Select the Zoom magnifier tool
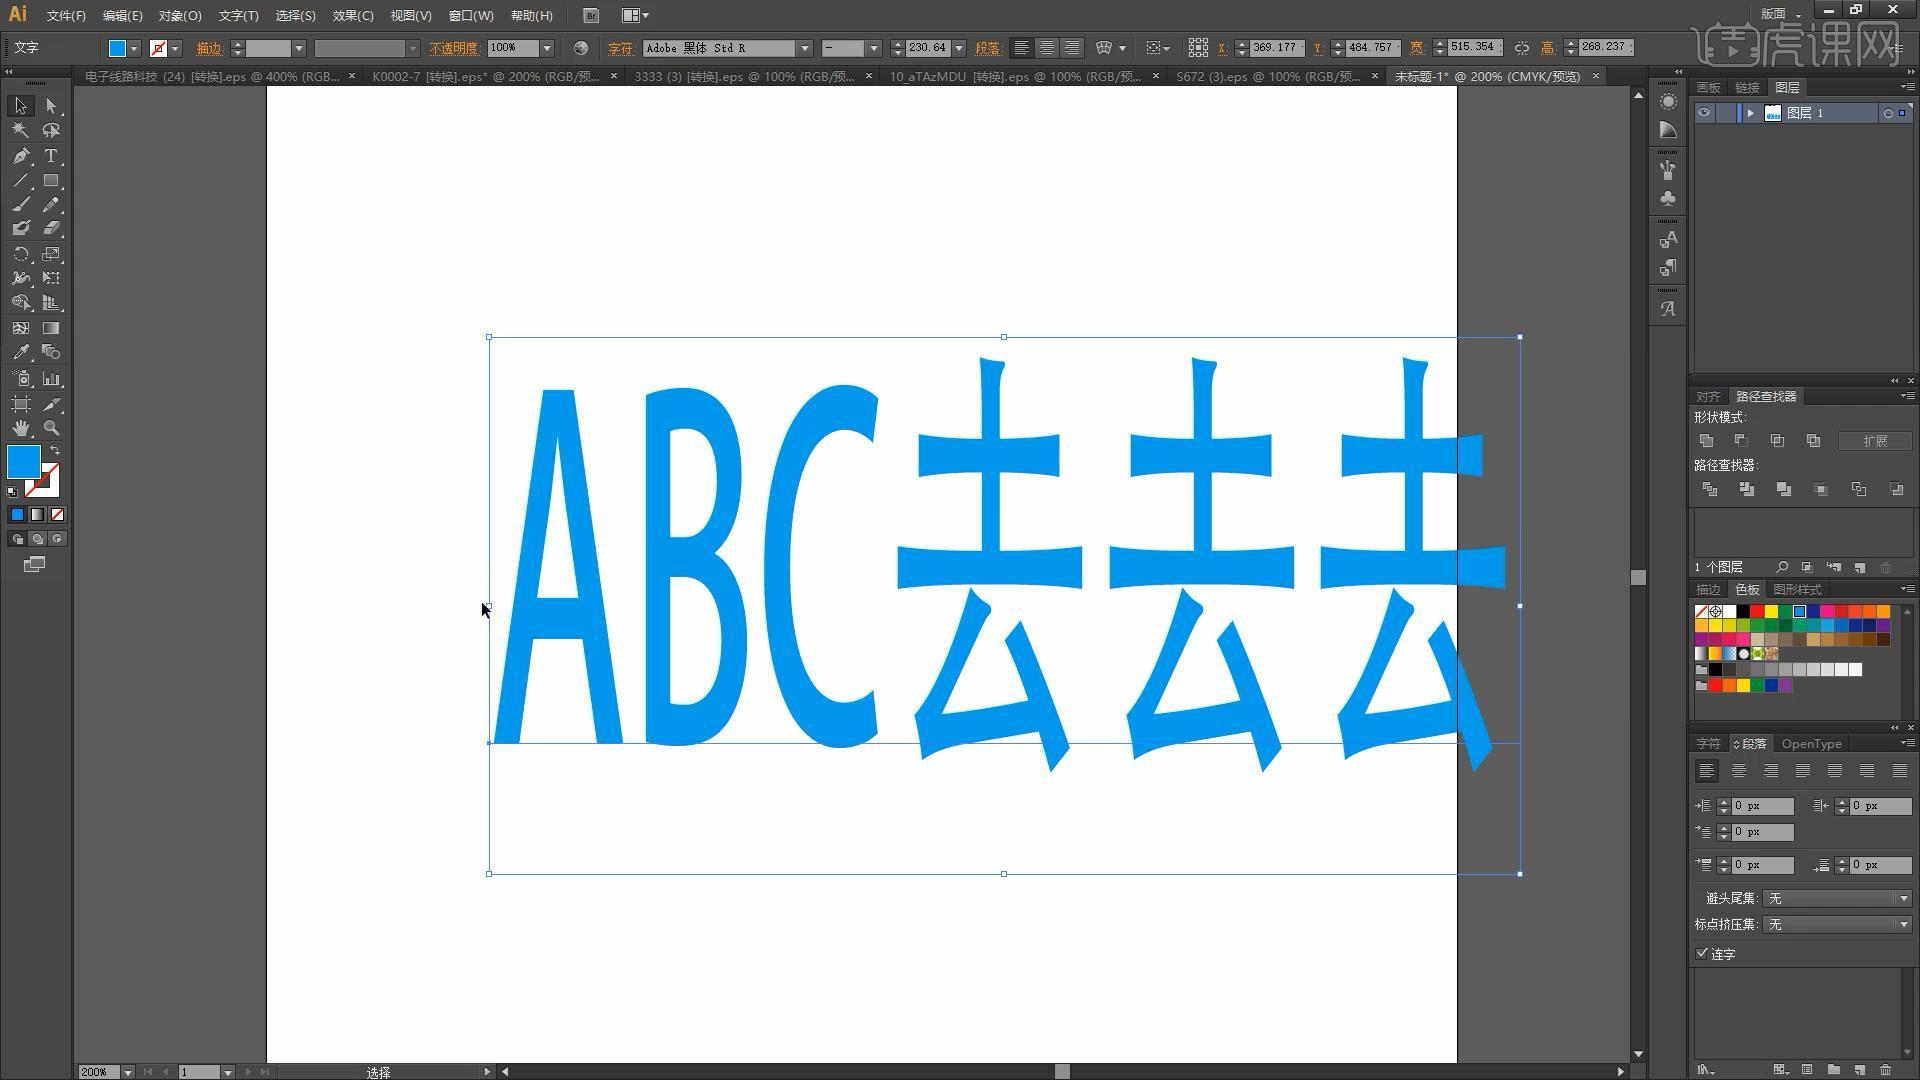This screenshot has height=1080, width=1920. pyautogui.click(x=51, y=428)
